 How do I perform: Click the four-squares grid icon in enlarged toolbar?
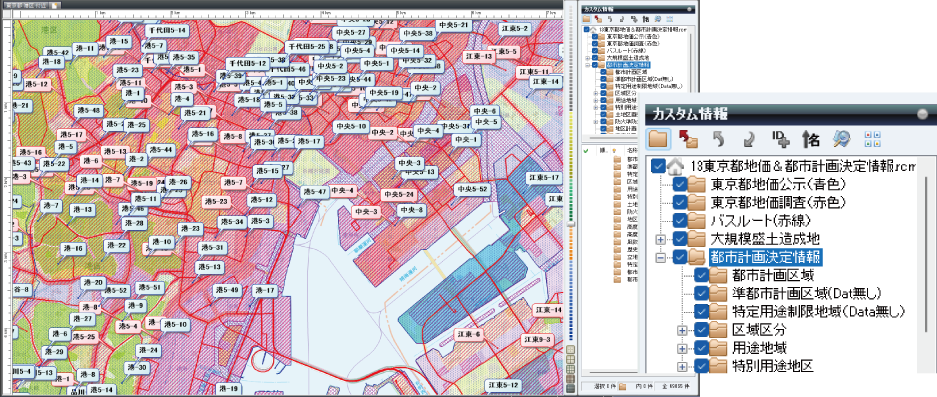tap(873, 139)
